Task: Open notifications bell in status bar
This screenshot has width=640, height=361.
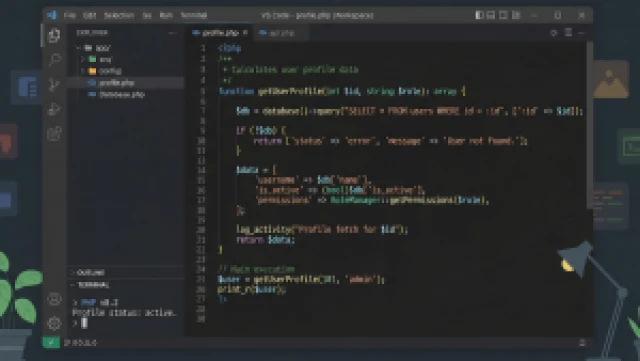Action: (x=582, y=343)
